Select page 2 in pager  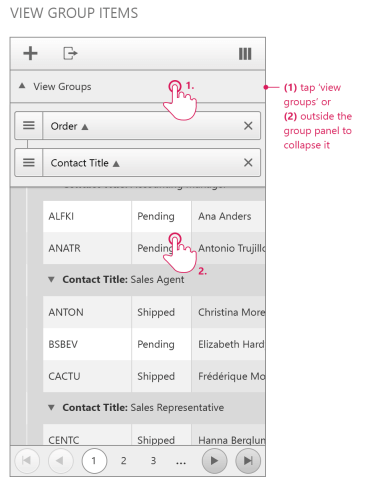124,461
